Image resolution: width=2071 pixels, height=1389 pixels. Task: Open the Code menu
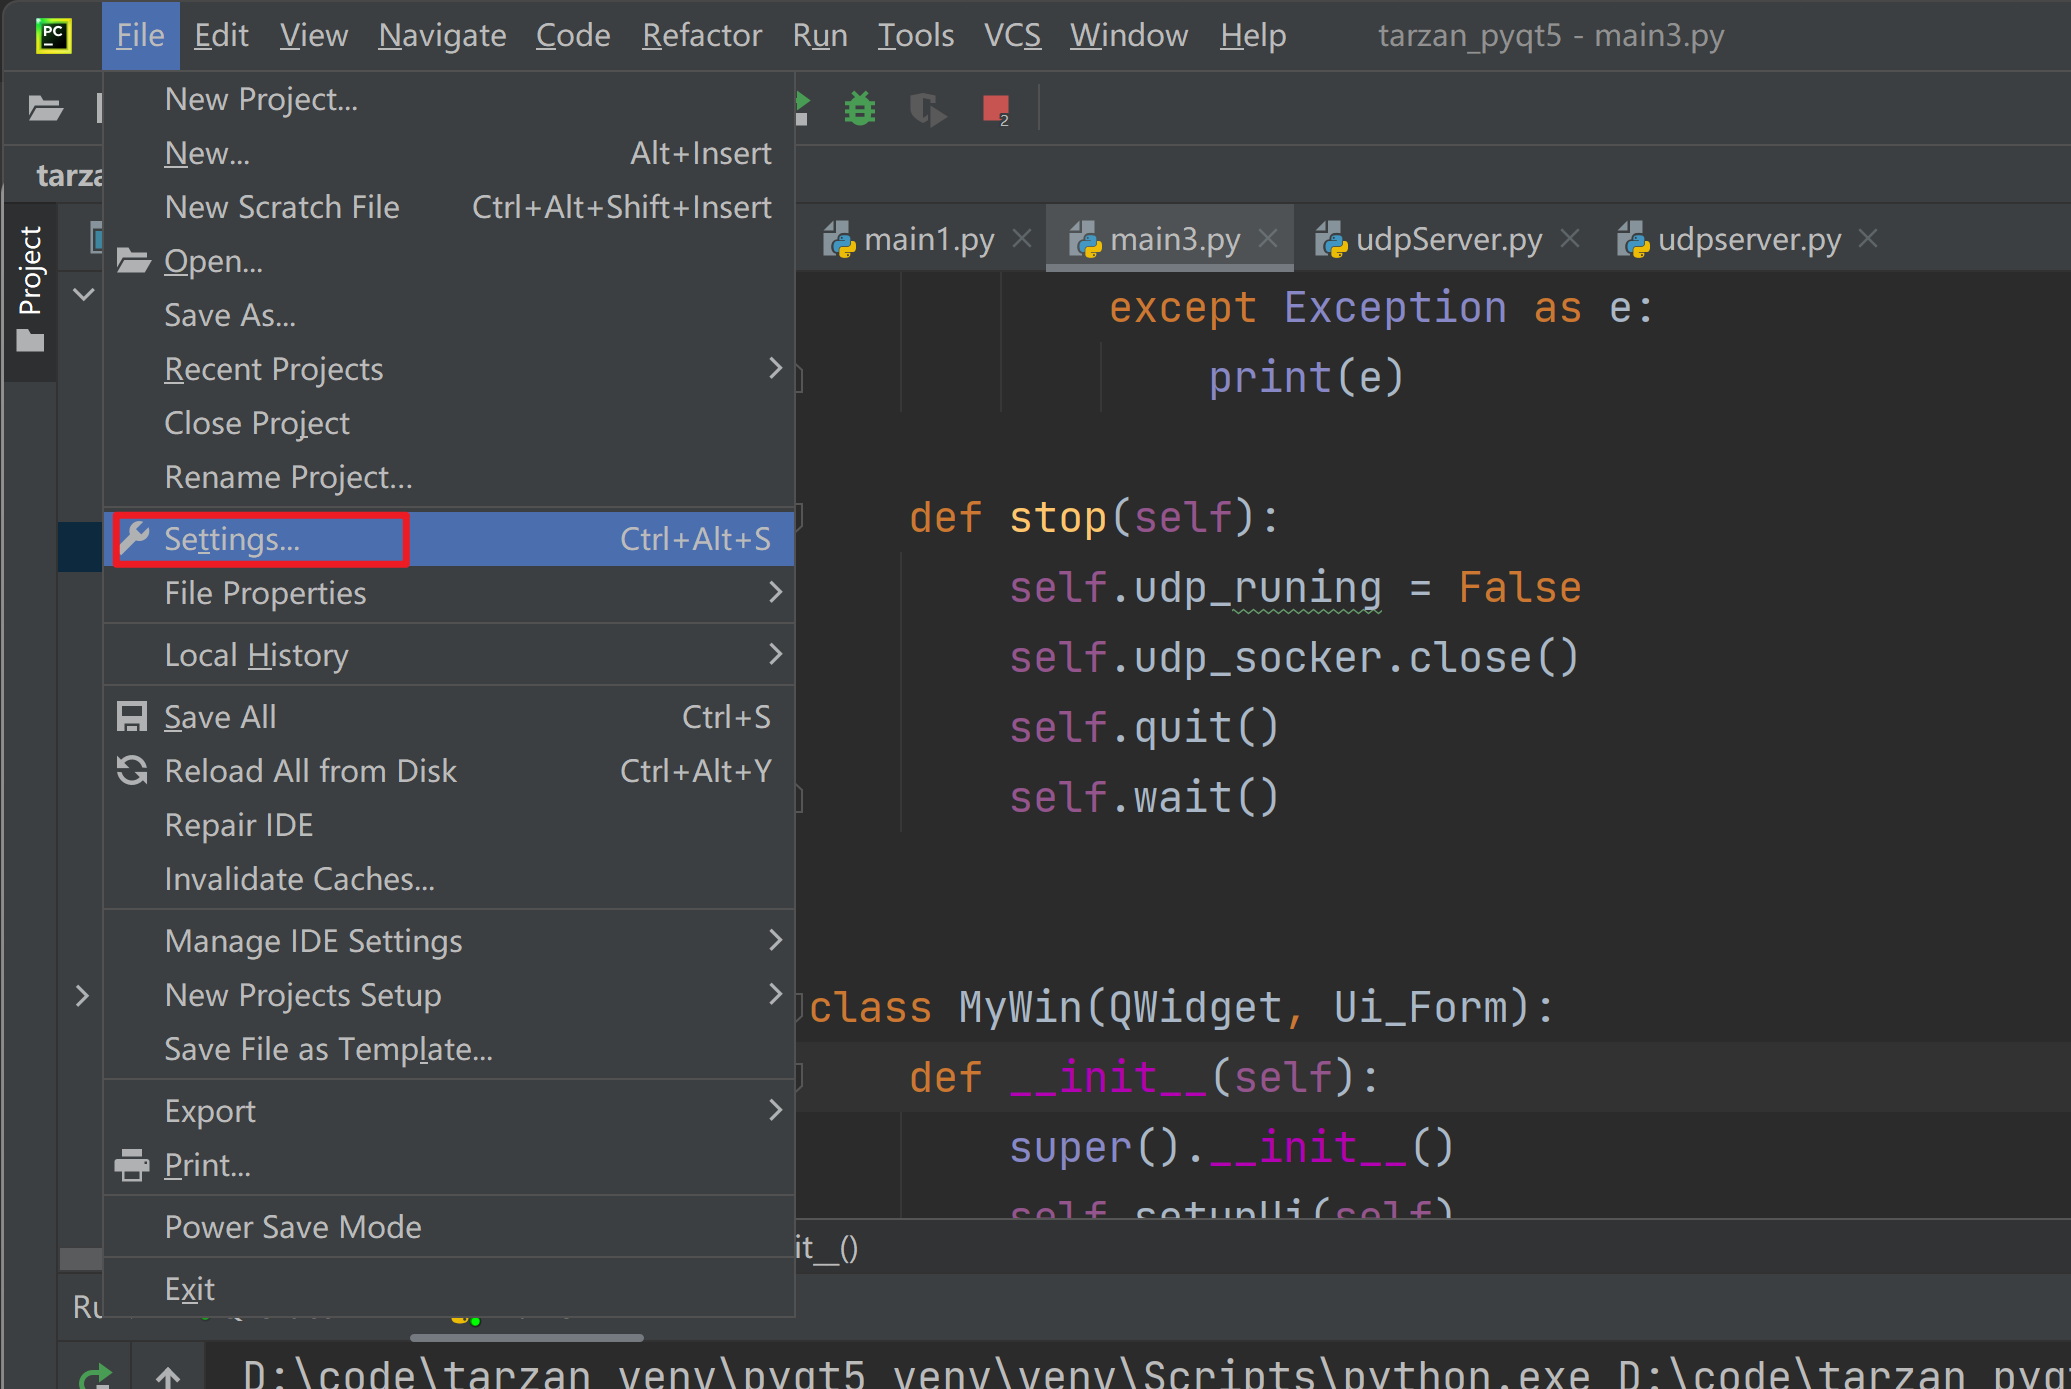[573, 36]
